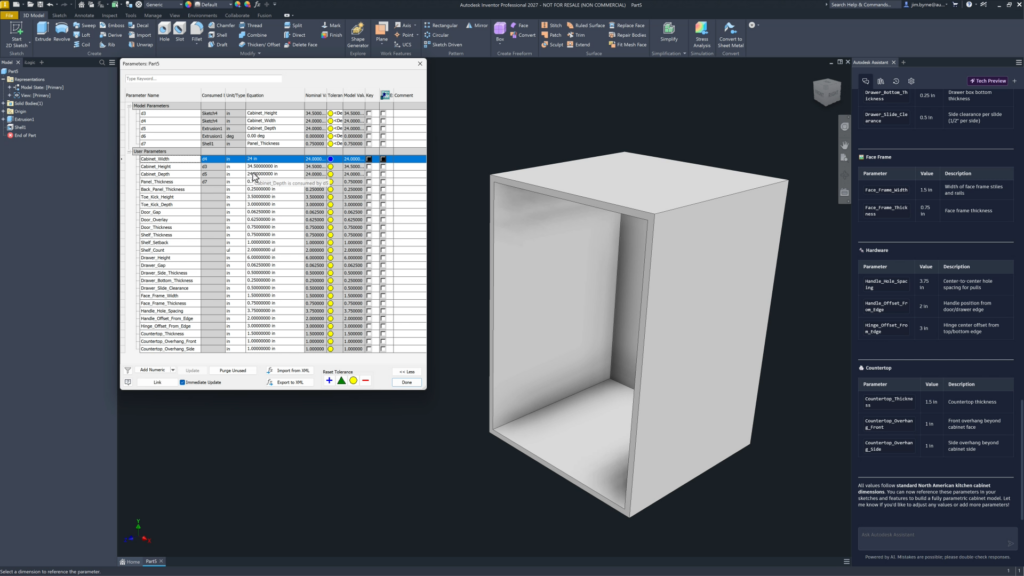This screenshot has height=576, width=1024.
Task: Toggle export checkbox for Handle_Hole_Spacing row
Action: [x=383, y=311]
